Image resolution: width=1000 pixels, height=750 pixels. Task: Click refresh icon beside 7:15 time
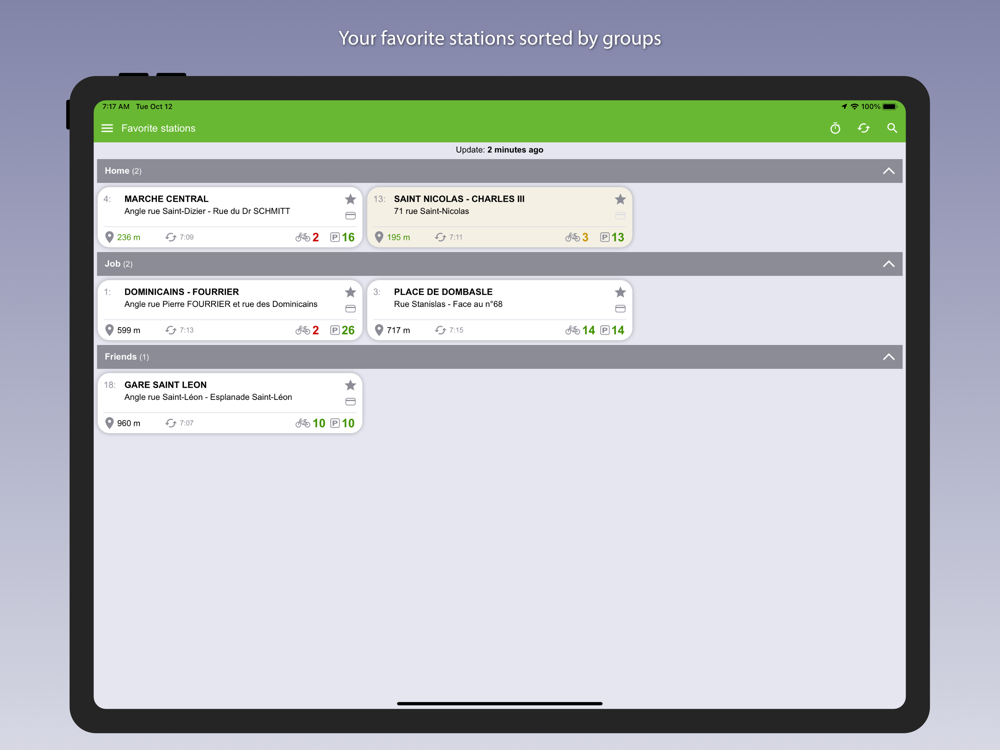pyautogui.click(x=440, y=330)
